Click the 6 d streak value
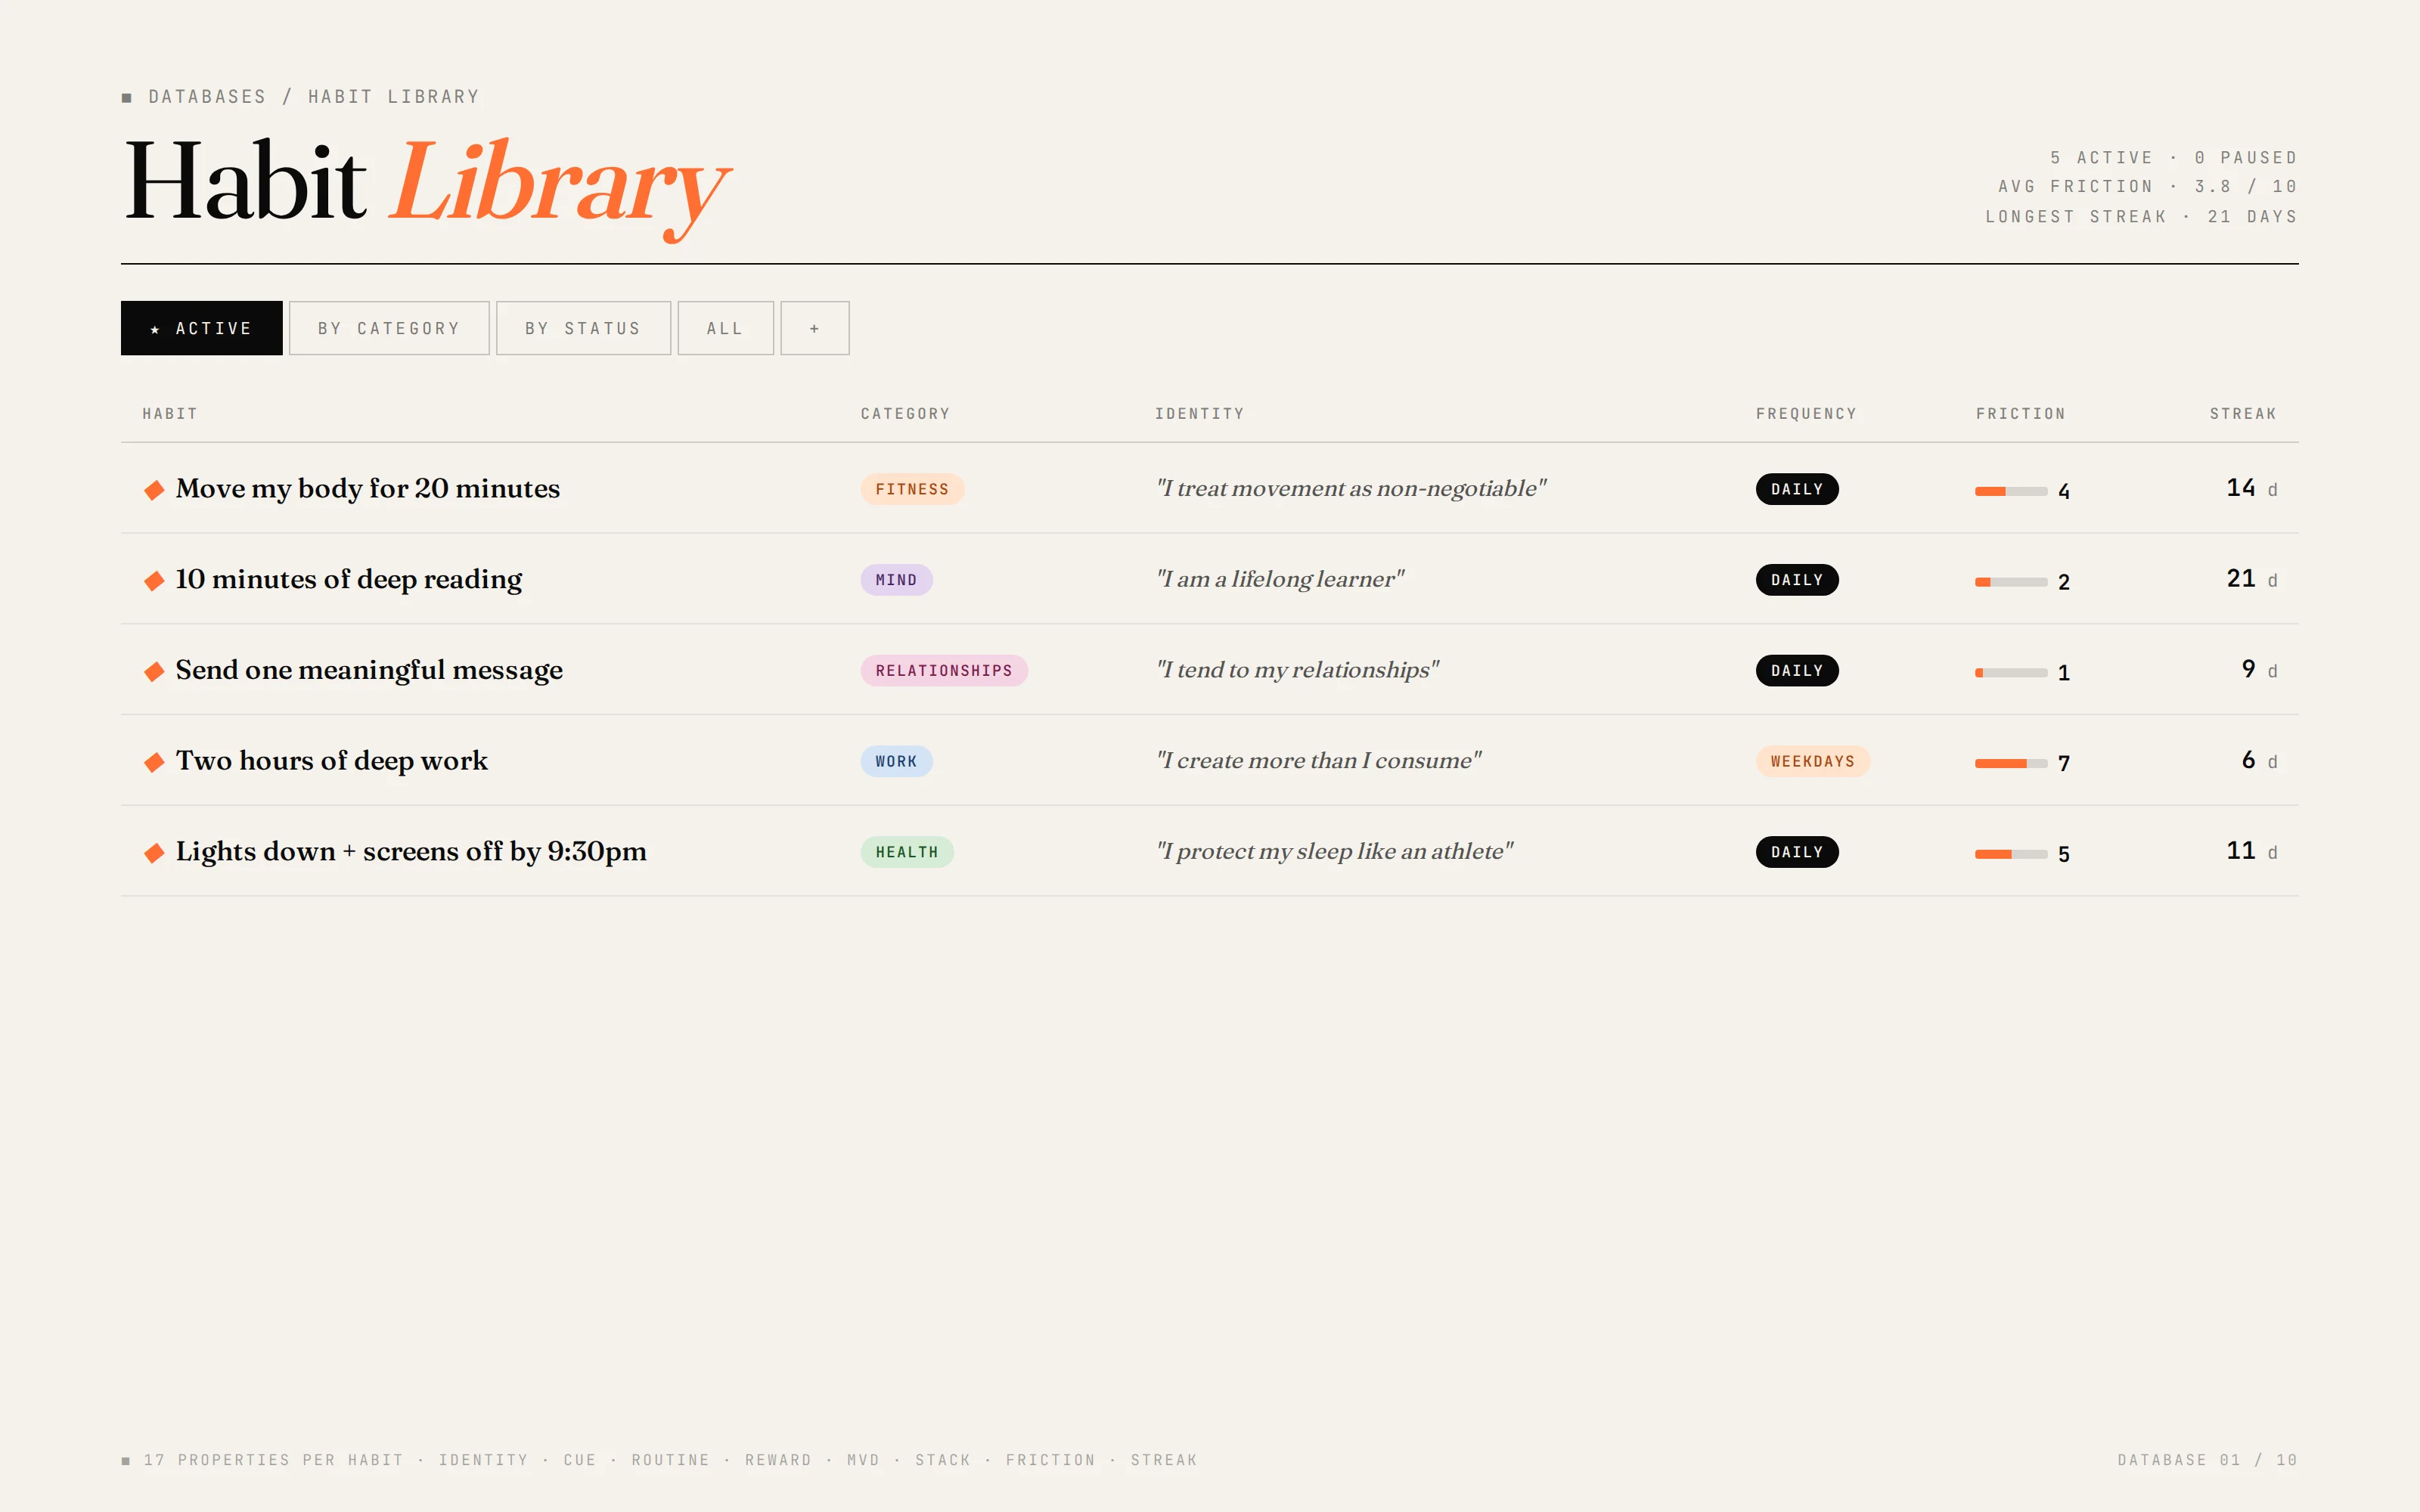The width and height of the screenshot is (2420, 1512). [2259, 760]
